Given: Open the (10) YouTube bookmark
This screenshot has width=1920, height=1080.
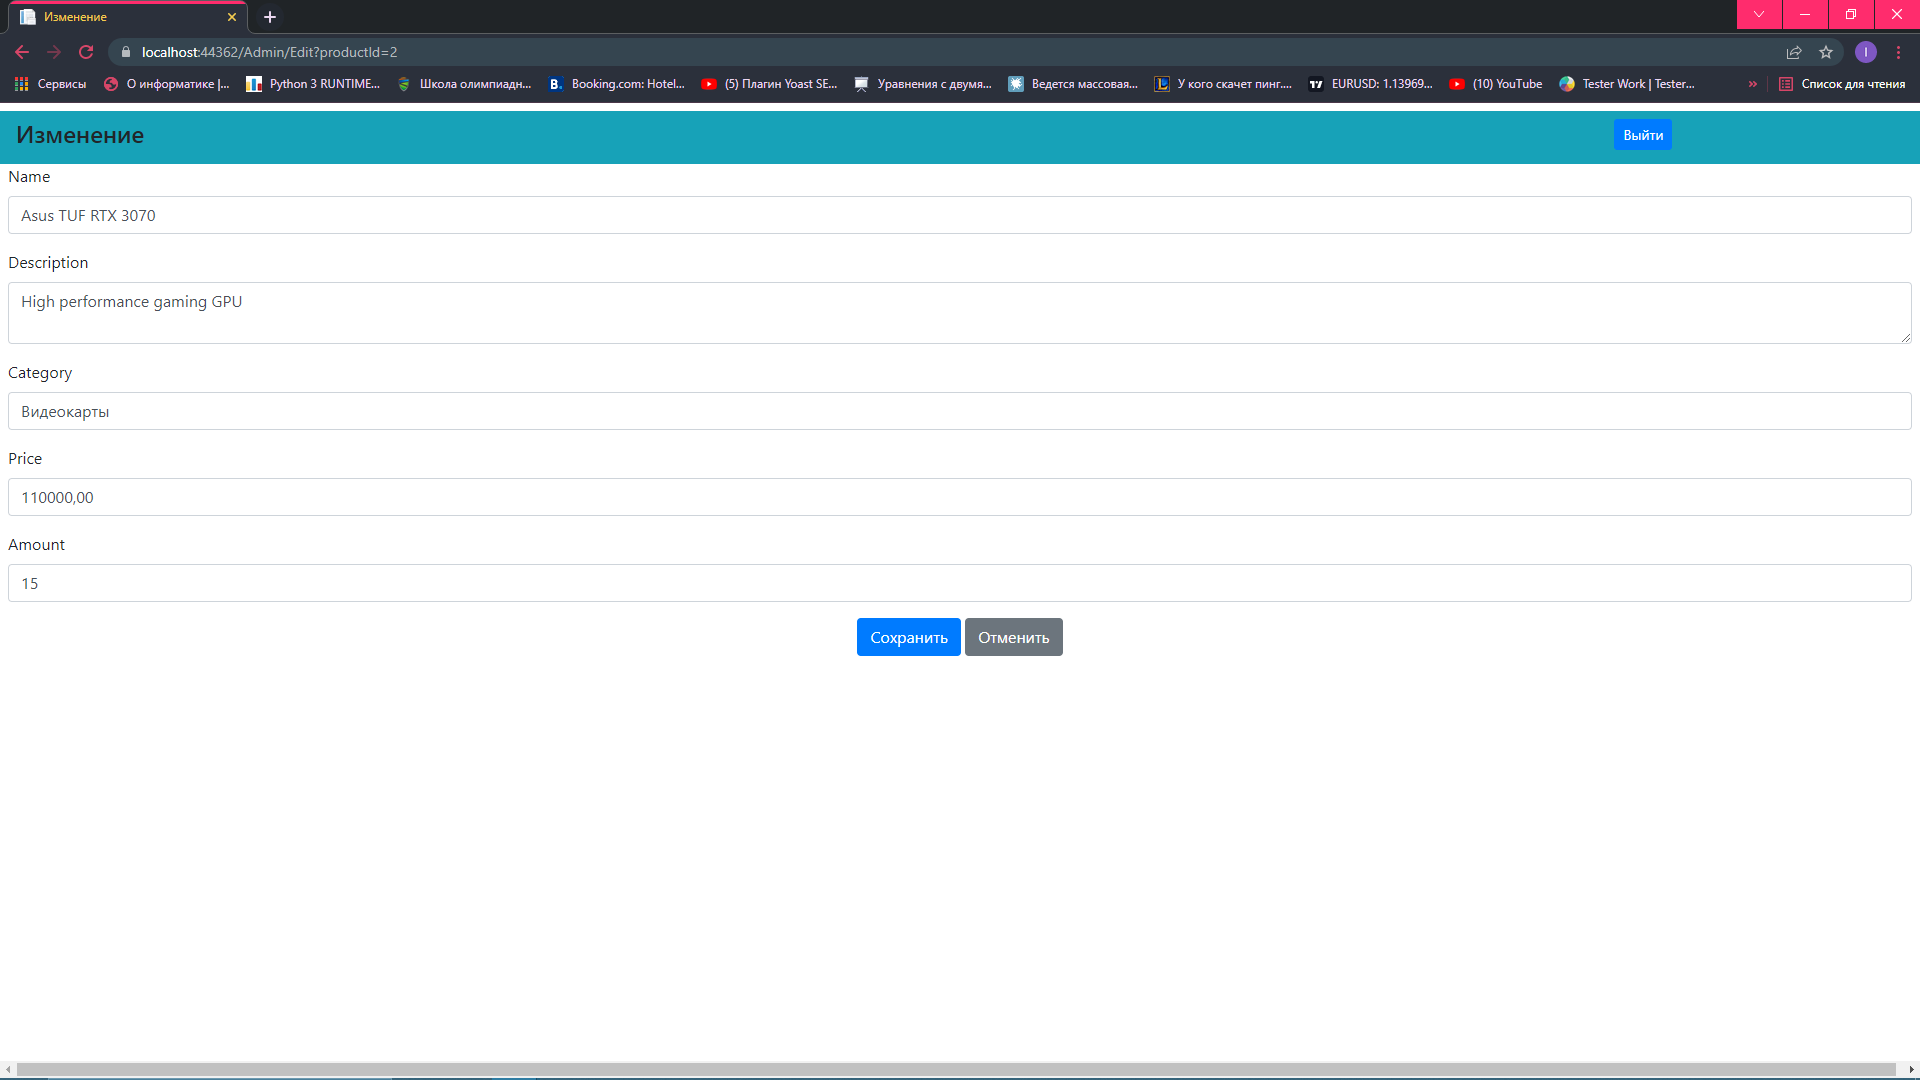Looking at the screenshot, I should point(1495,84).
